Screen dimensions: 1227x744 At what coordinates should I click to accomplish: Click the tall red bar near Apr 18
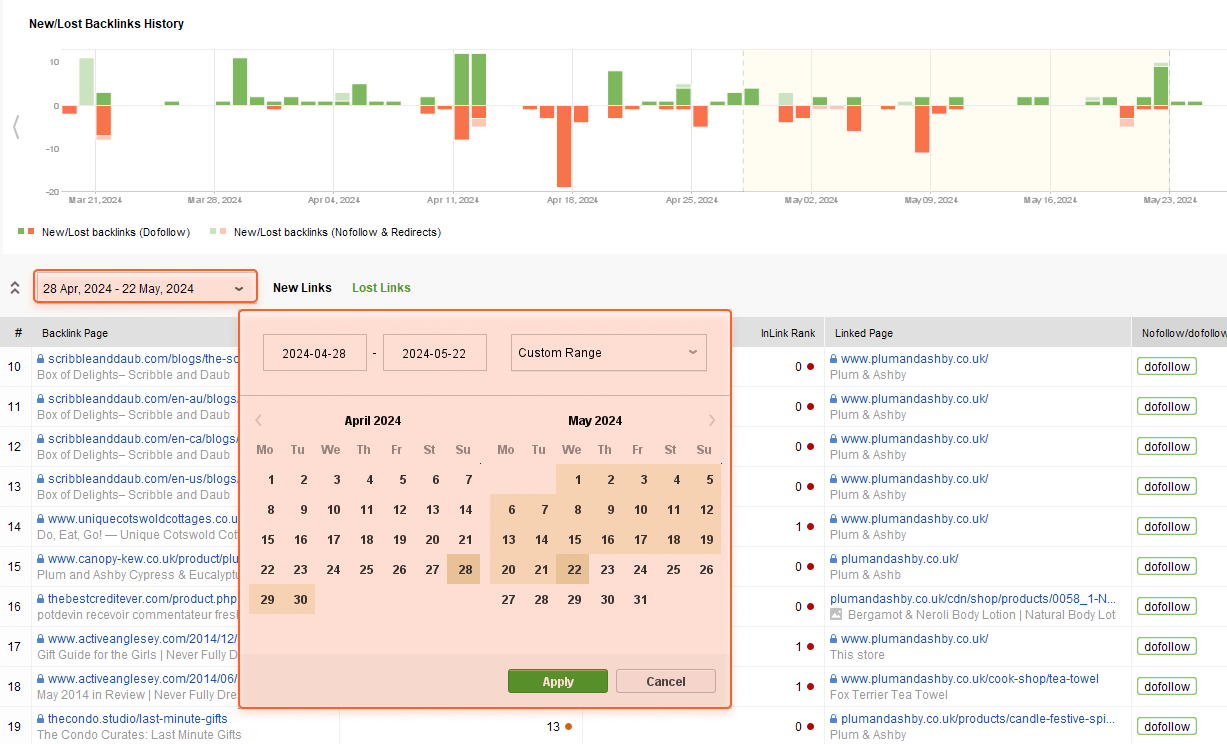(564, 146)
